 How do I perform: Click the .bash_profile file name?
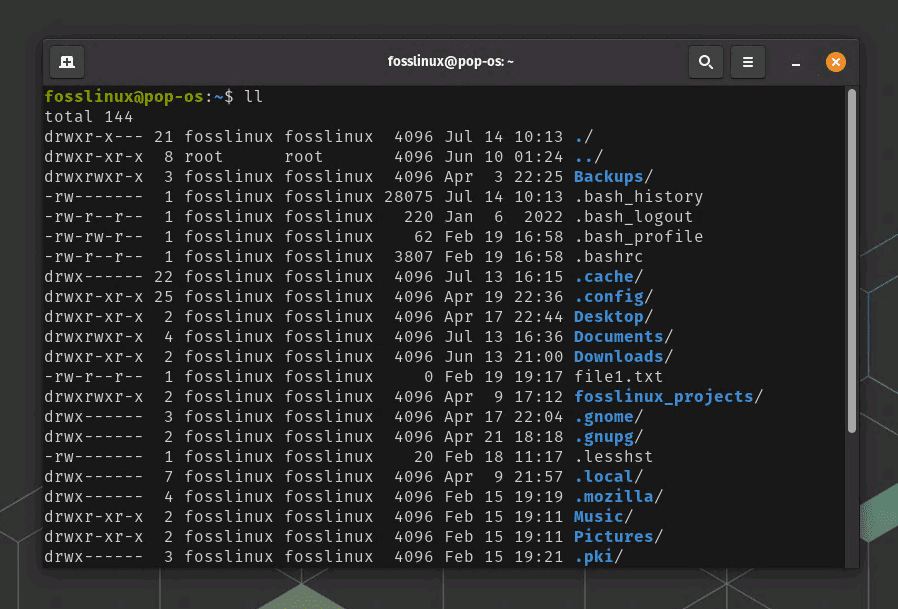[x=639, y=237]
